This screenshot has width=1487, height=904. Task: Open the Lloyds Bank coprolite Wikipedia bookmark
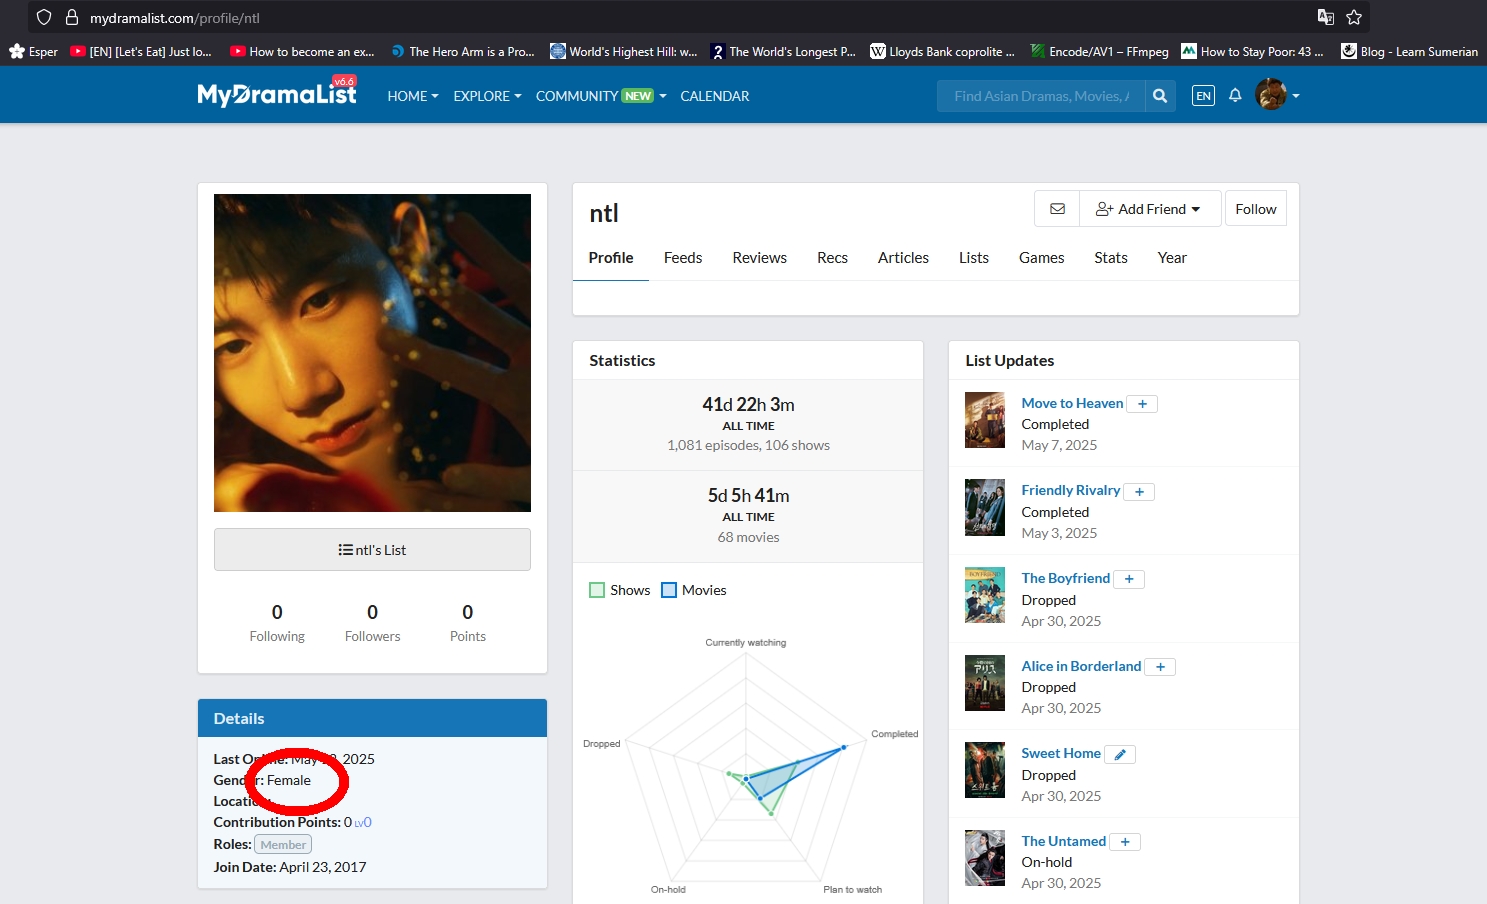942,51
